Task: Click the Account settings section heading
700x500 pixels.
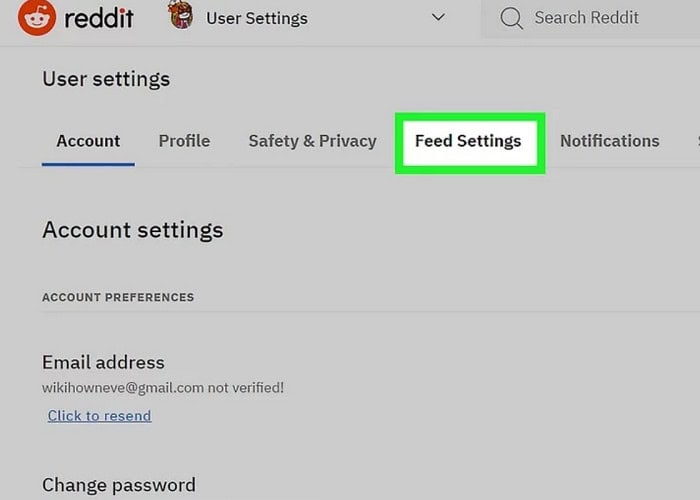Action: click(133, 230)
